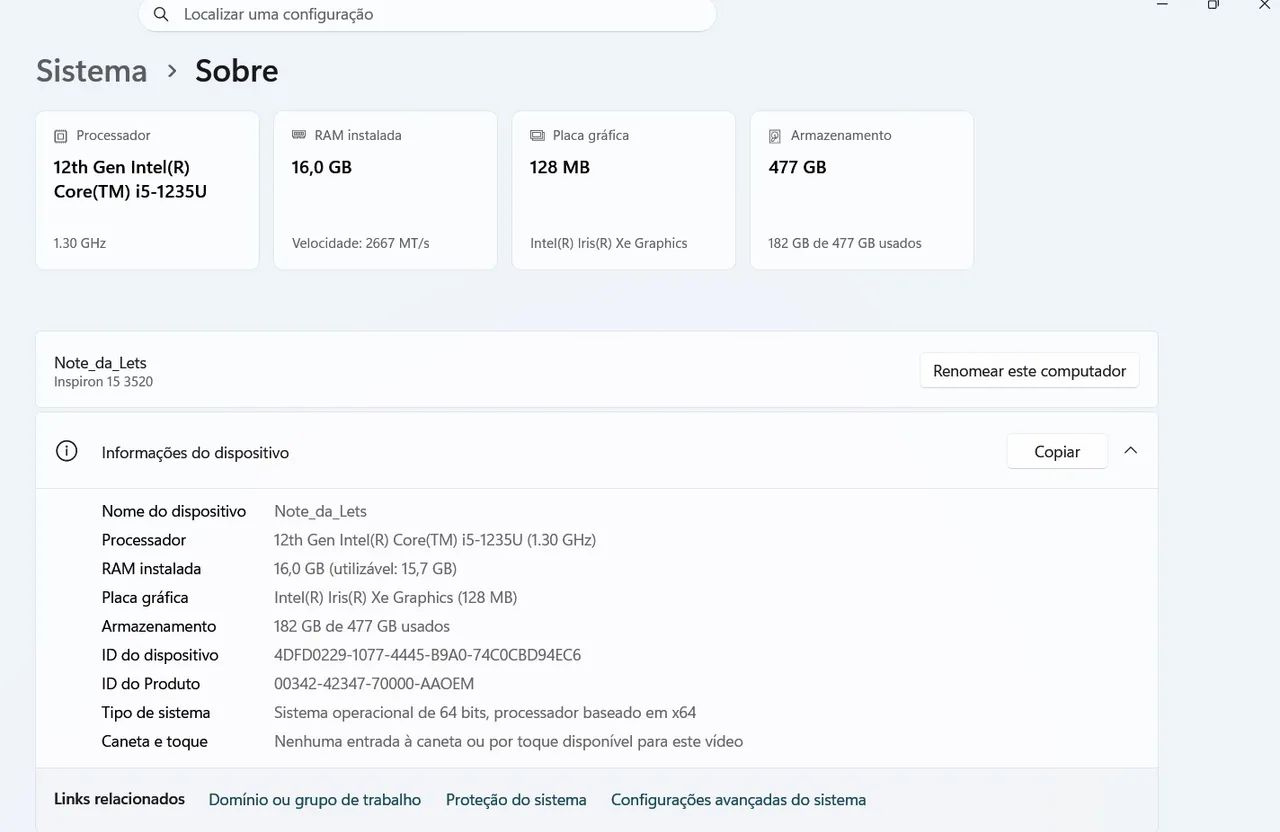
Task: Click '182 GB de 477 GB usados' in storage card
Action: (x=845, y=243)
